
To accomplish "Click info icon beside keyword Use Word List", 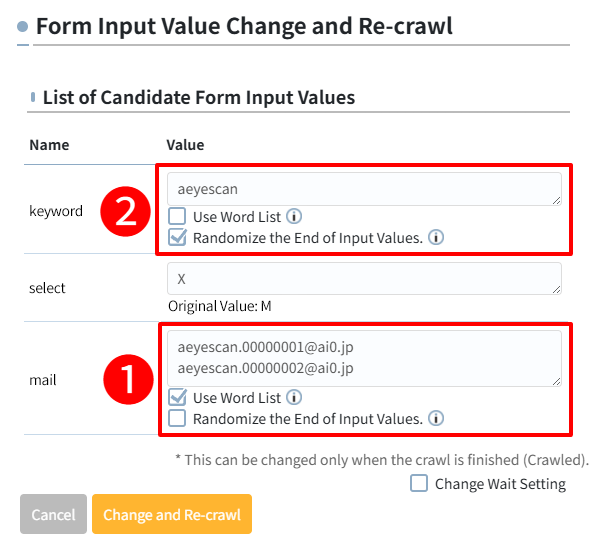I will [x=294, y=216].
